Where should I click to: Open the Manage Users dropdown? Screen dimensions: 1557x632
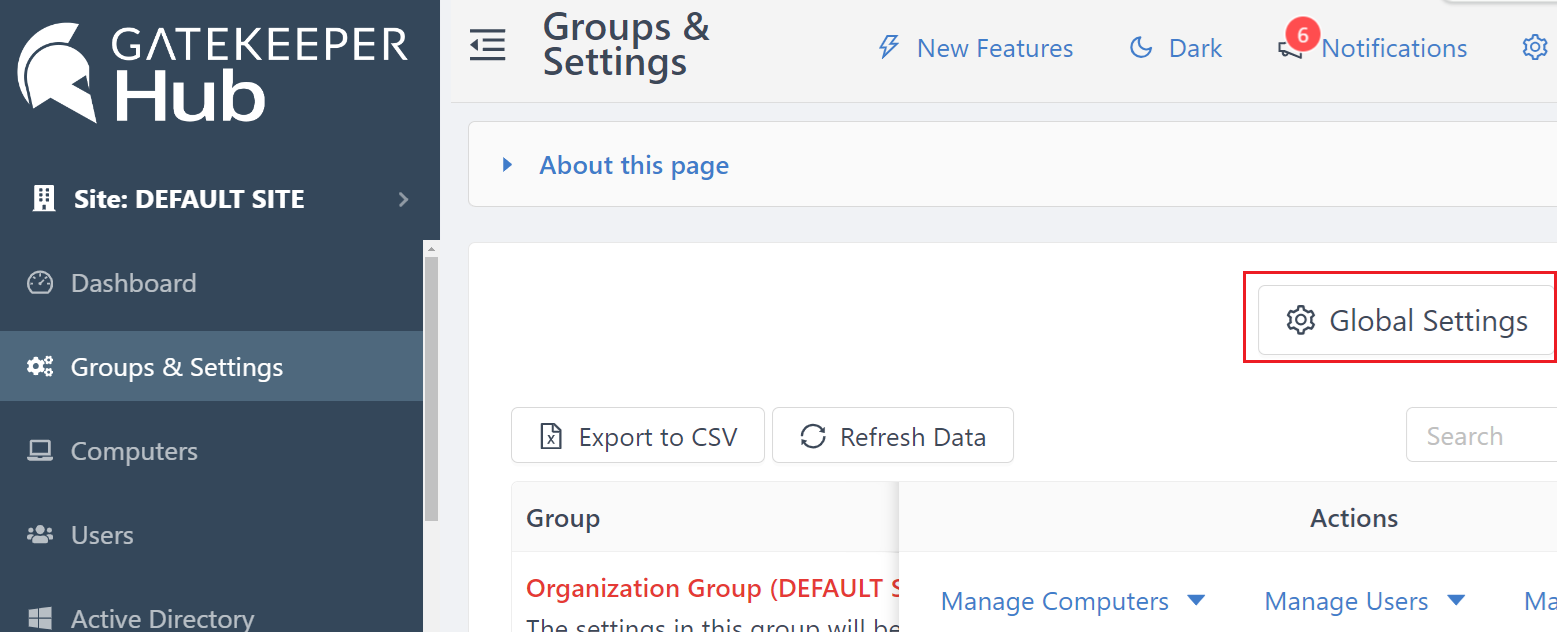[x=1364, y=601]
